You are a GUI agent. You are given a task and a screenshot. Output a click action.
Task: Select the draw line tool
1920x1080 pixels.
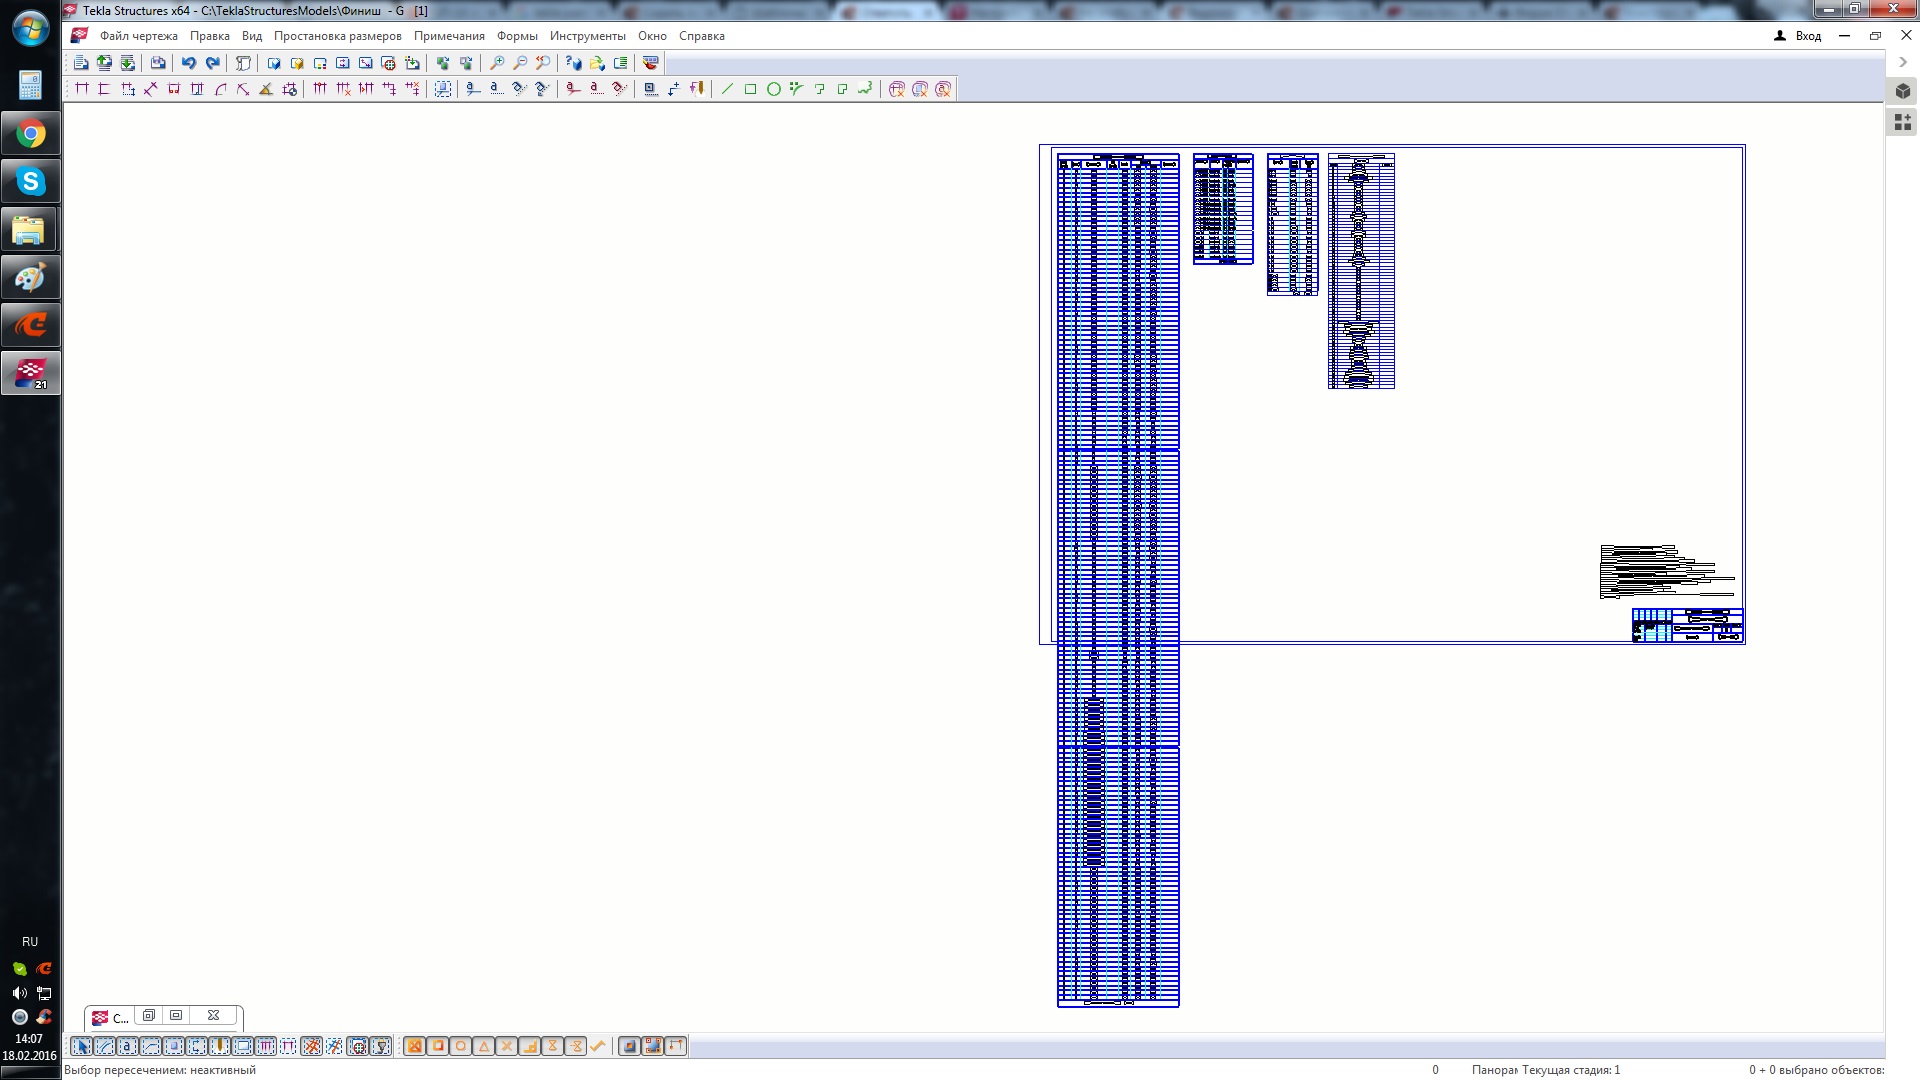coord(727,89)
